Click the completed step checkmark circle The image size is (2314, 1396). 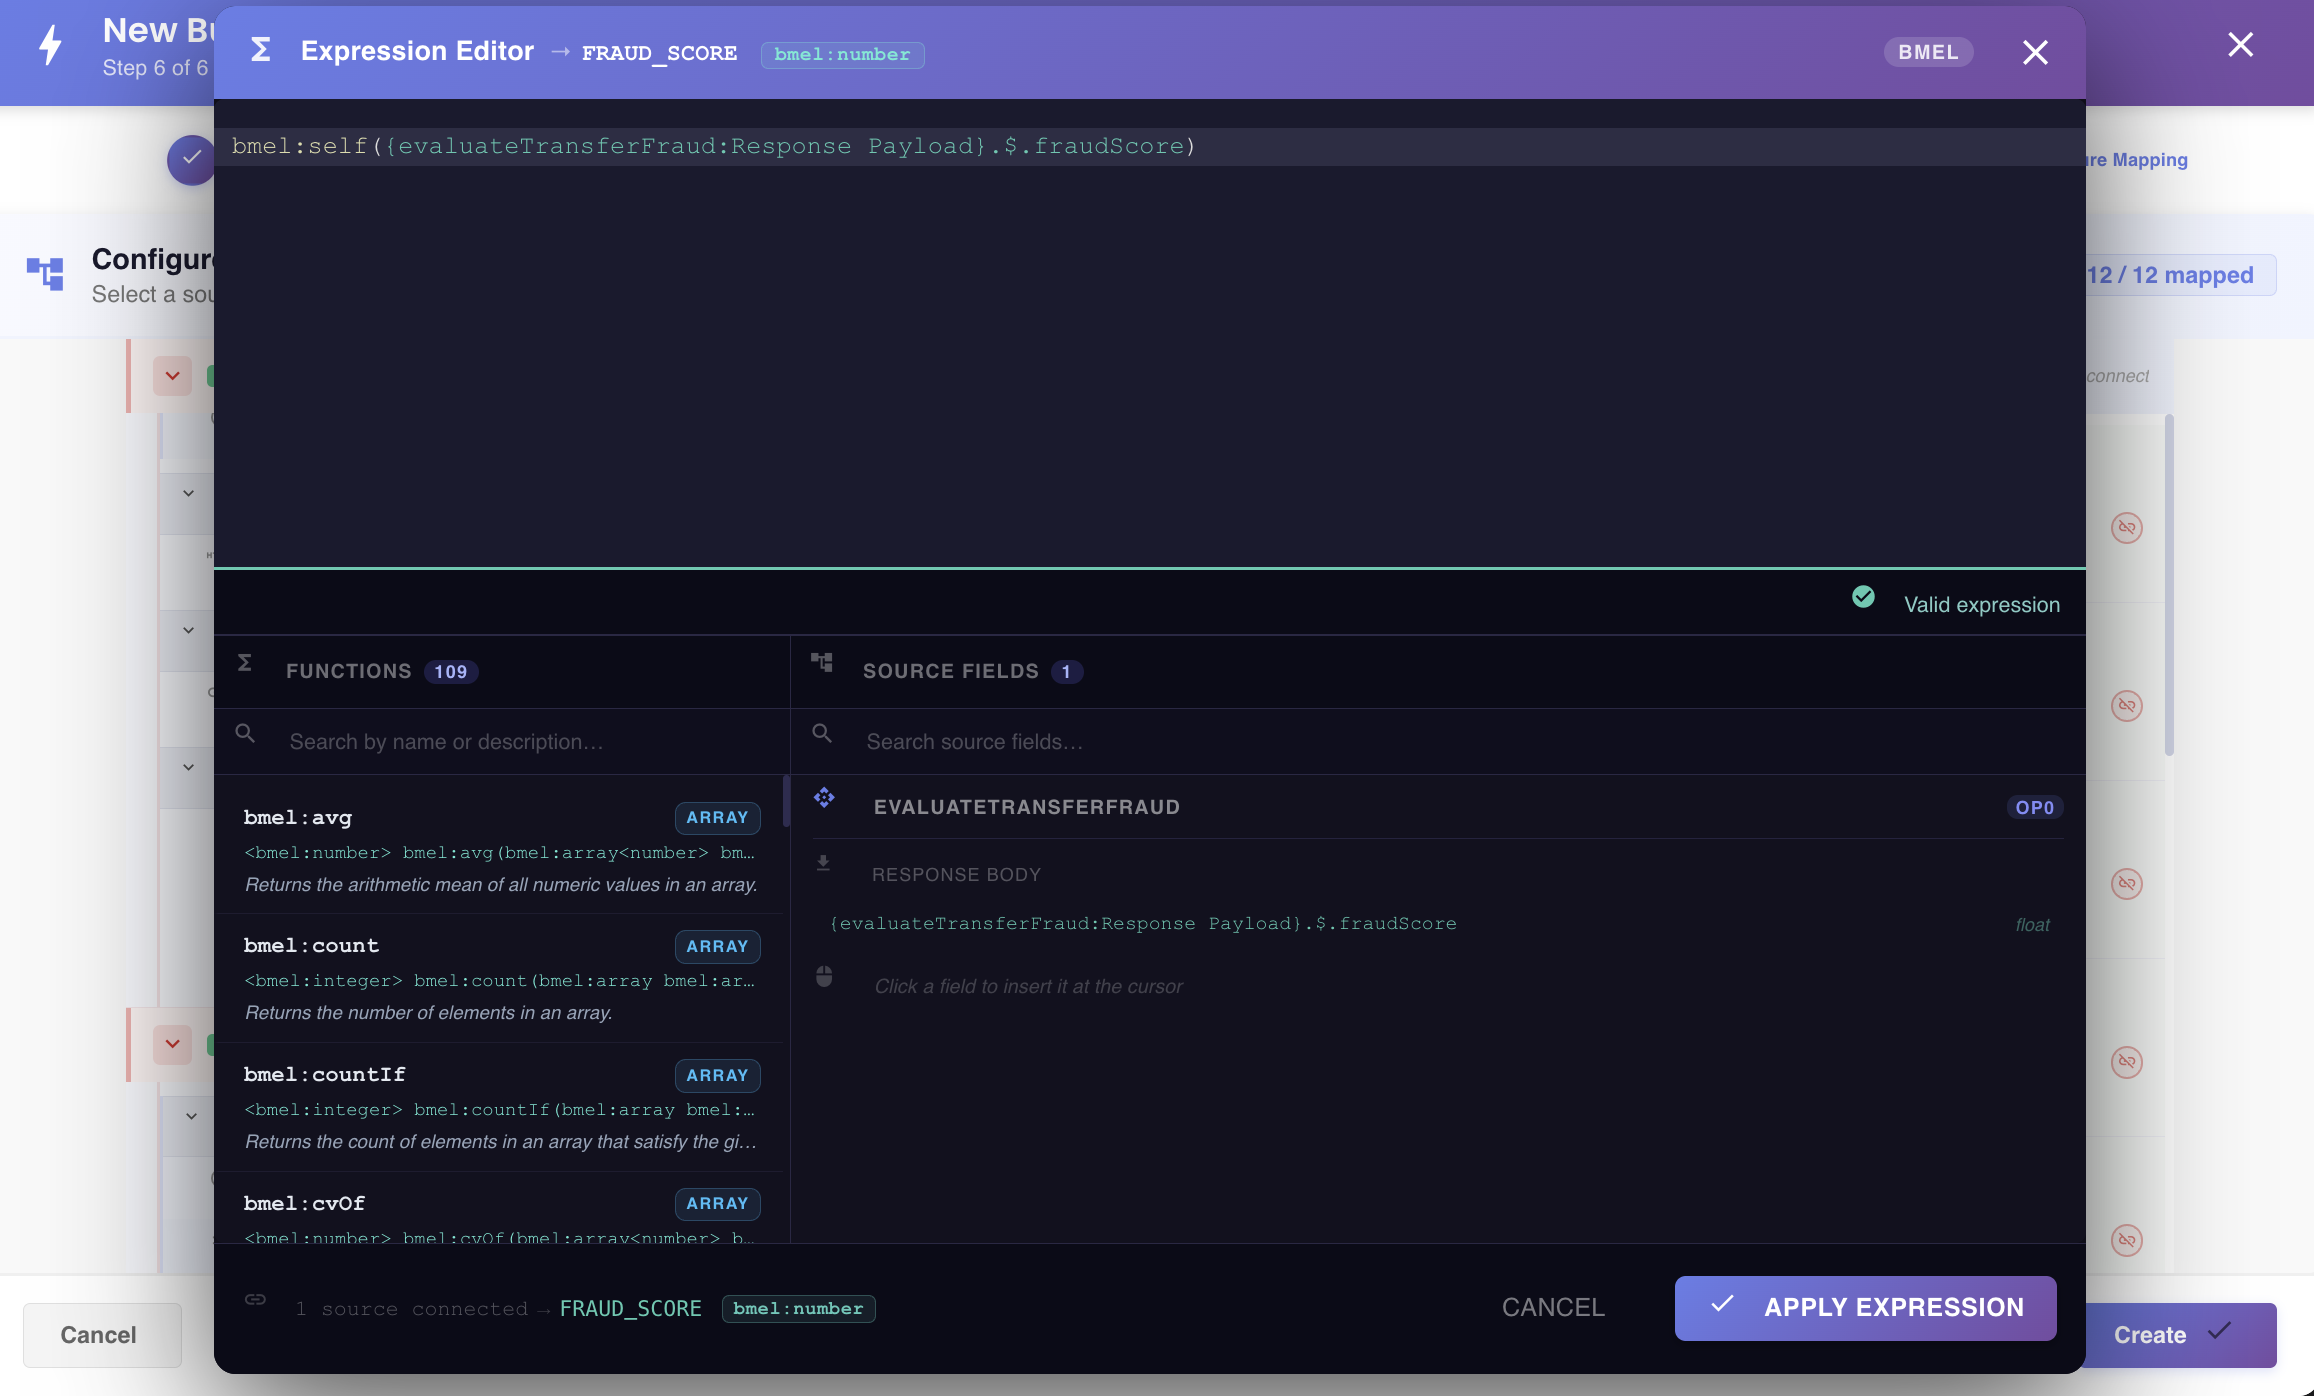click(191, 159)
